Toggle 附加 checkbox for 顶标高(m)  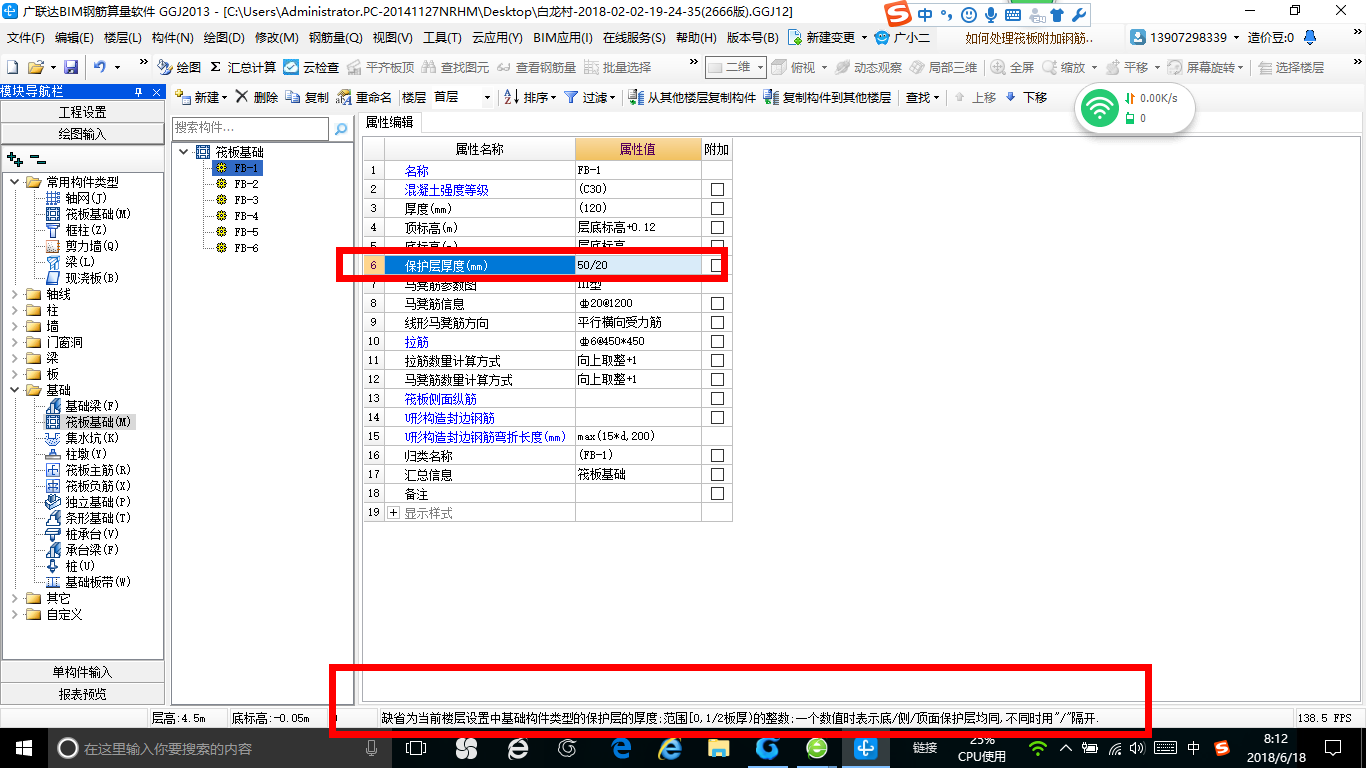[x=717, y=228]
